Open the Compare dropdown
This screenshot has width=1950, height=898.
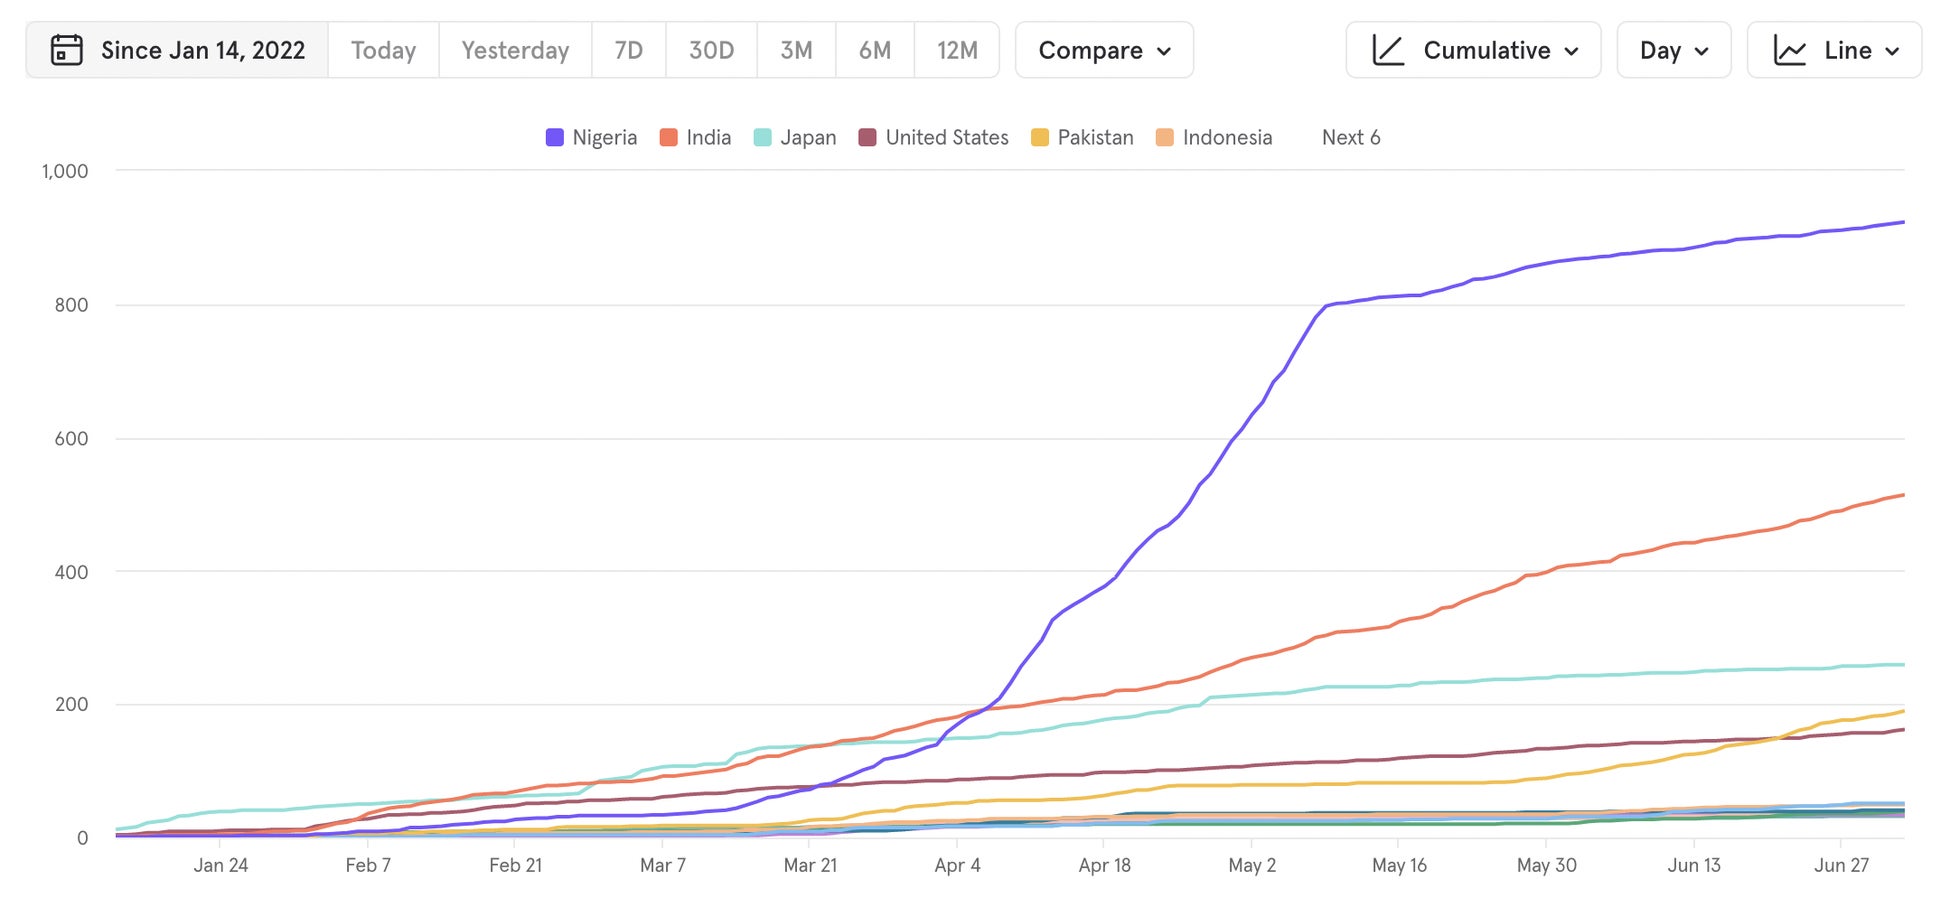[x=1104, y=50]
